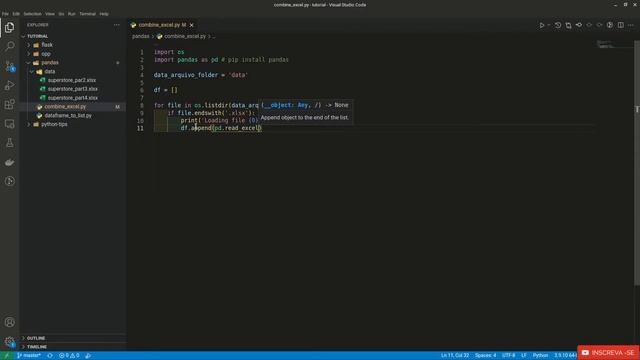Click combine_excel.py breadcrumb segment

(x=182, y=36)
